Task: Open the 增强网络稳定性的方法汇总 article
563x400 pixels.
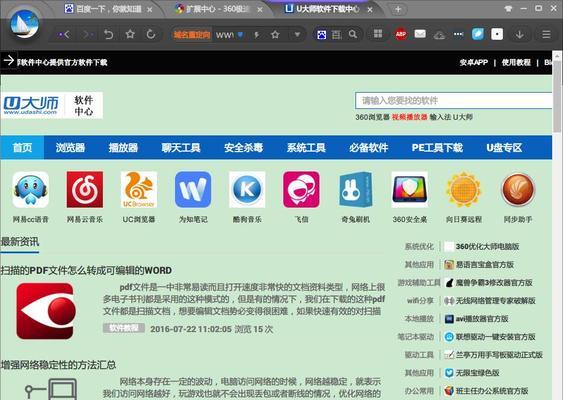Action: [x=58, y=365]
